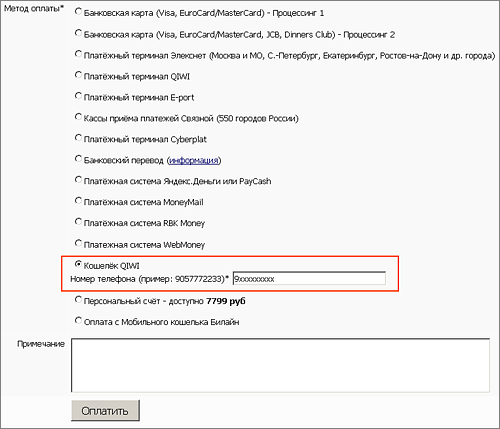This screenshot has height=429, width=500.
Task: Select WebMoney payment system radio button
Action: 78,243
